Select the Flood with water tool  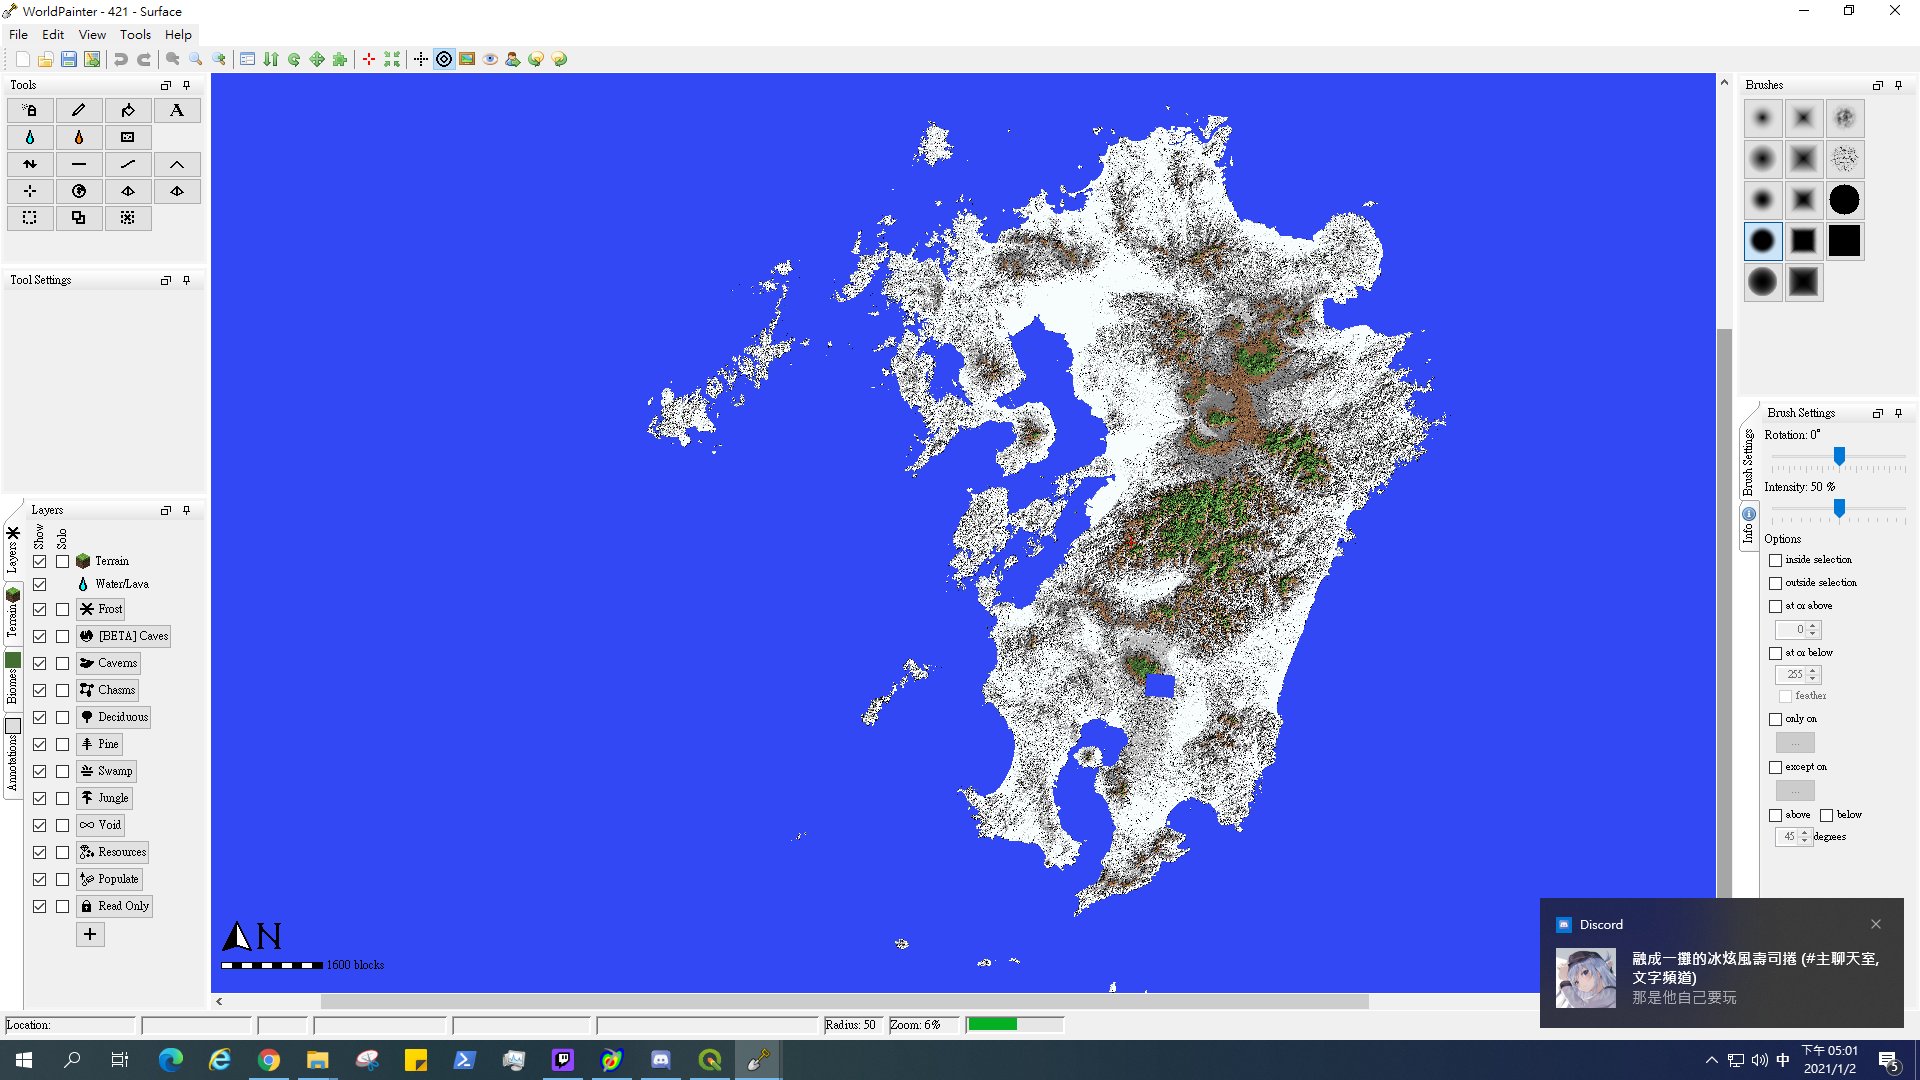[30, 137]
